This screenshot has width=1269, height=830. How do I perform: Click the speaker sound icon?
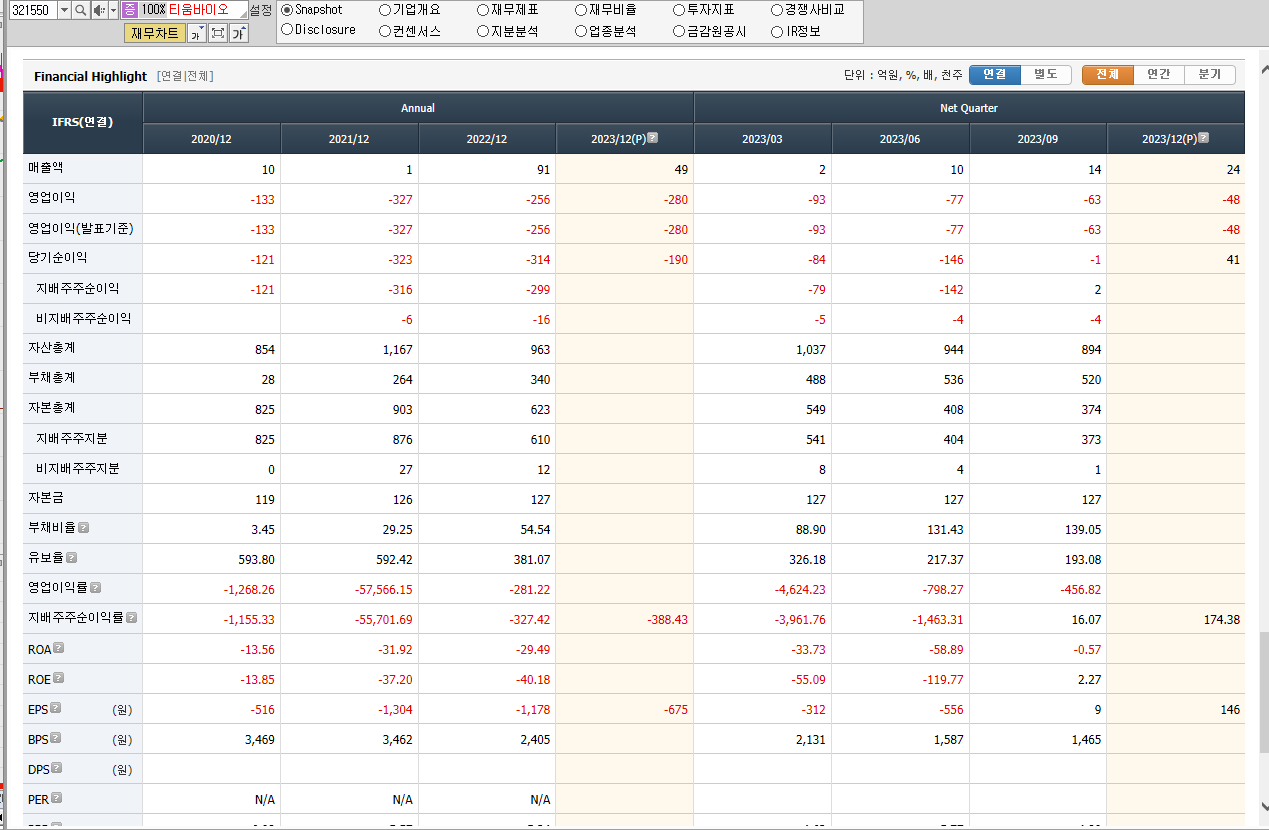(99, 10)
